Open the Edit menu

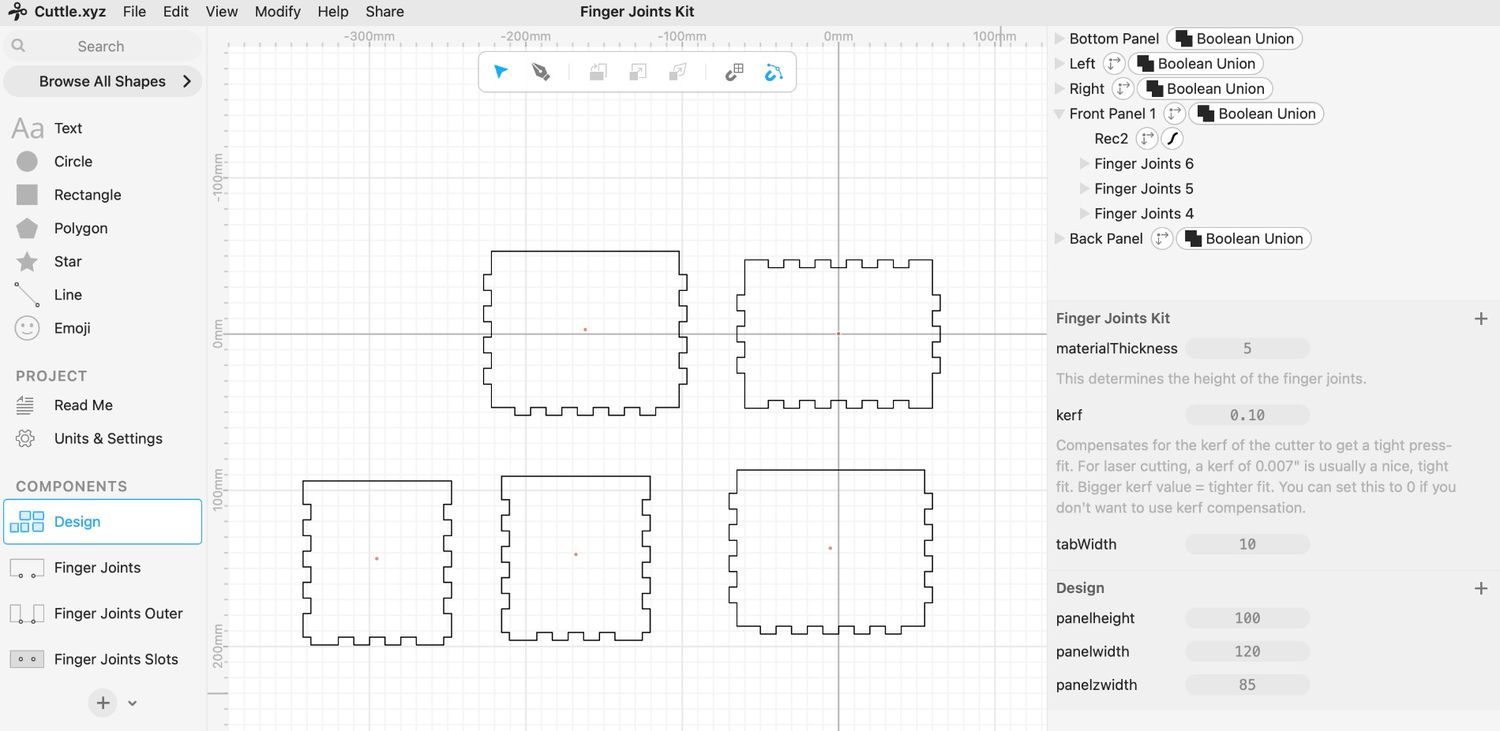tap(176, 11)
